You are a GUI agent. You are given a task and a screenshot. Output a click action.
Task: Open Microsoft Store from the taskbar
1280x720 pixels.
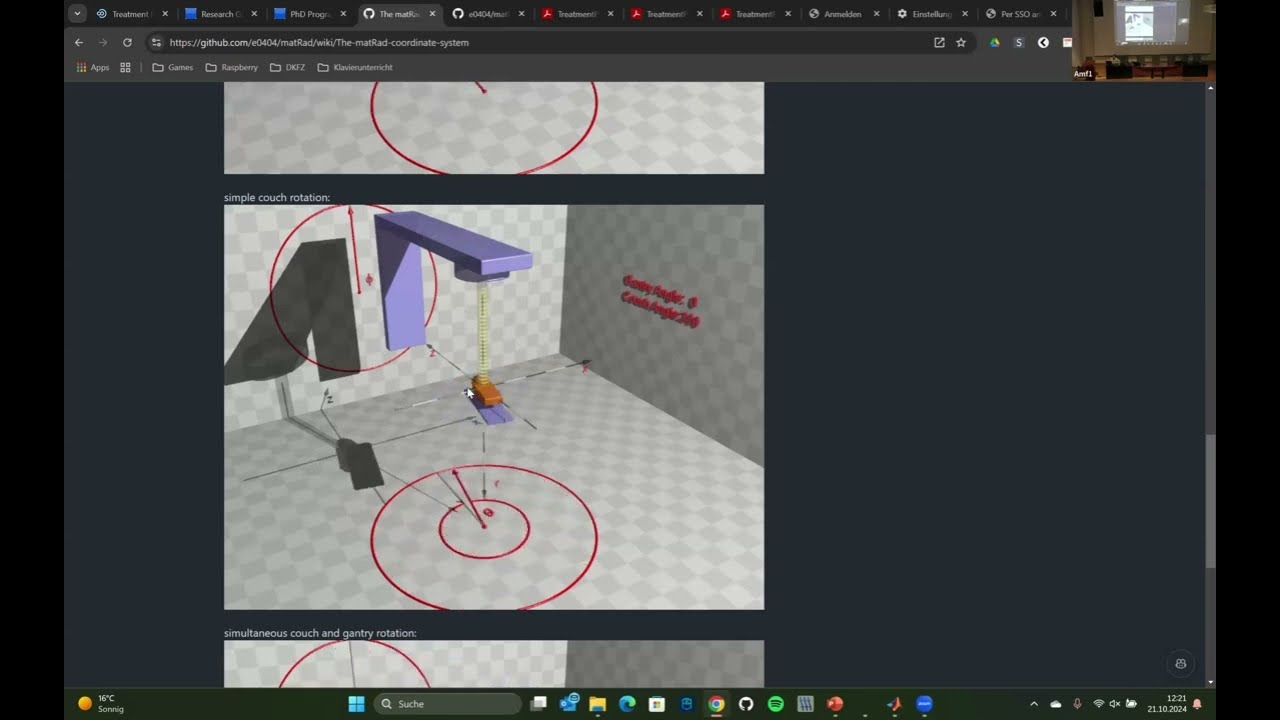click(657, 704)
